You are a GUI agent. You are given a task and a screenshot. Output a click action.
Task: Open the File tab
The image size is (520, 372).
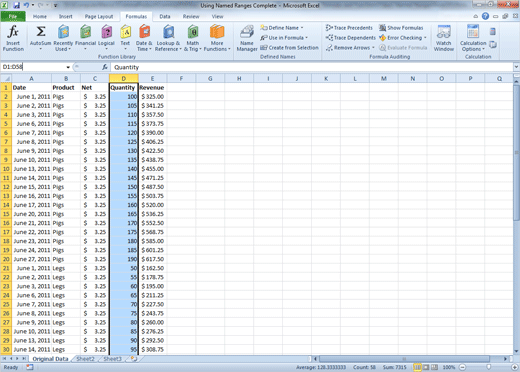[x=13, y=16]
